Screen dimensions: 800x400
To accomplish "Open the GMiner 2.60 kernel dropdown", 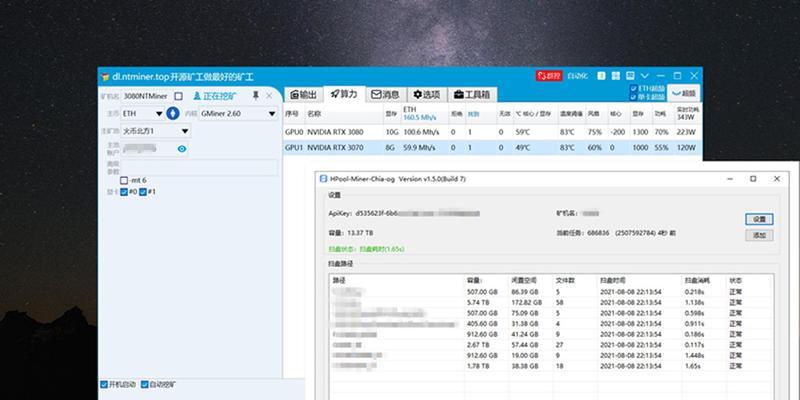I will [x=238, y=113].
